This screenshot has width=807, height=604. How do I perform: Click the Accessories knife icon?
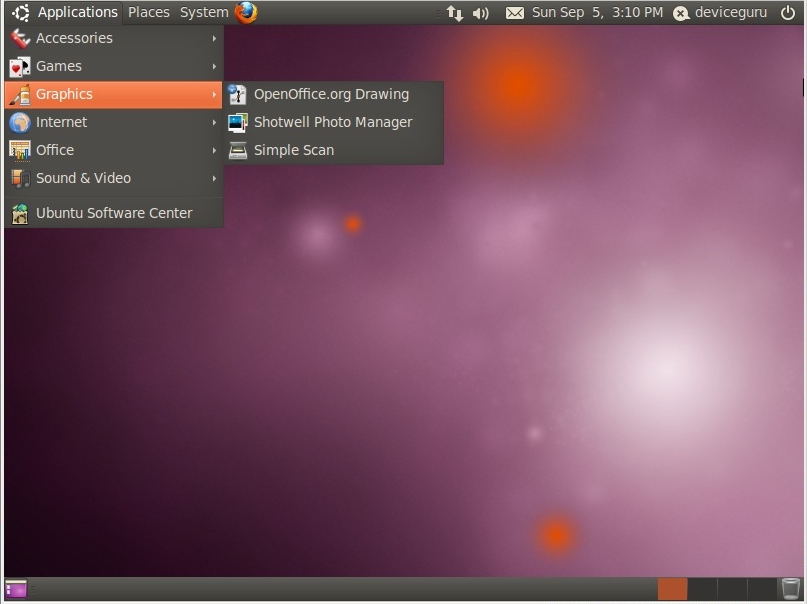tap(20, 38)
